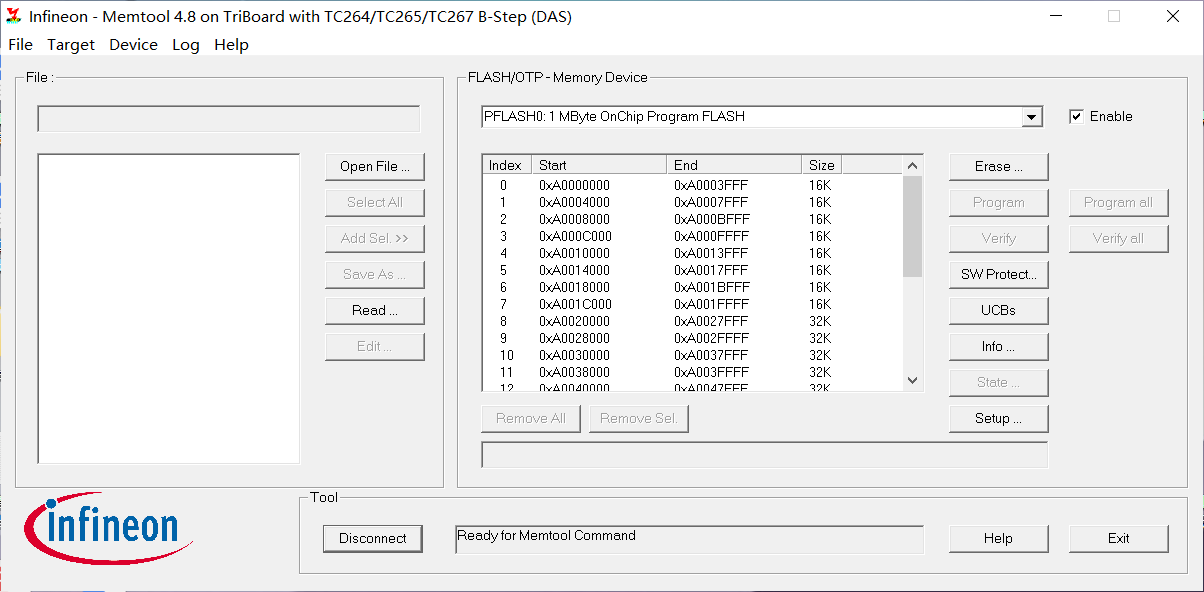Open the memory device dropdown

click(x=1031, y=116)
